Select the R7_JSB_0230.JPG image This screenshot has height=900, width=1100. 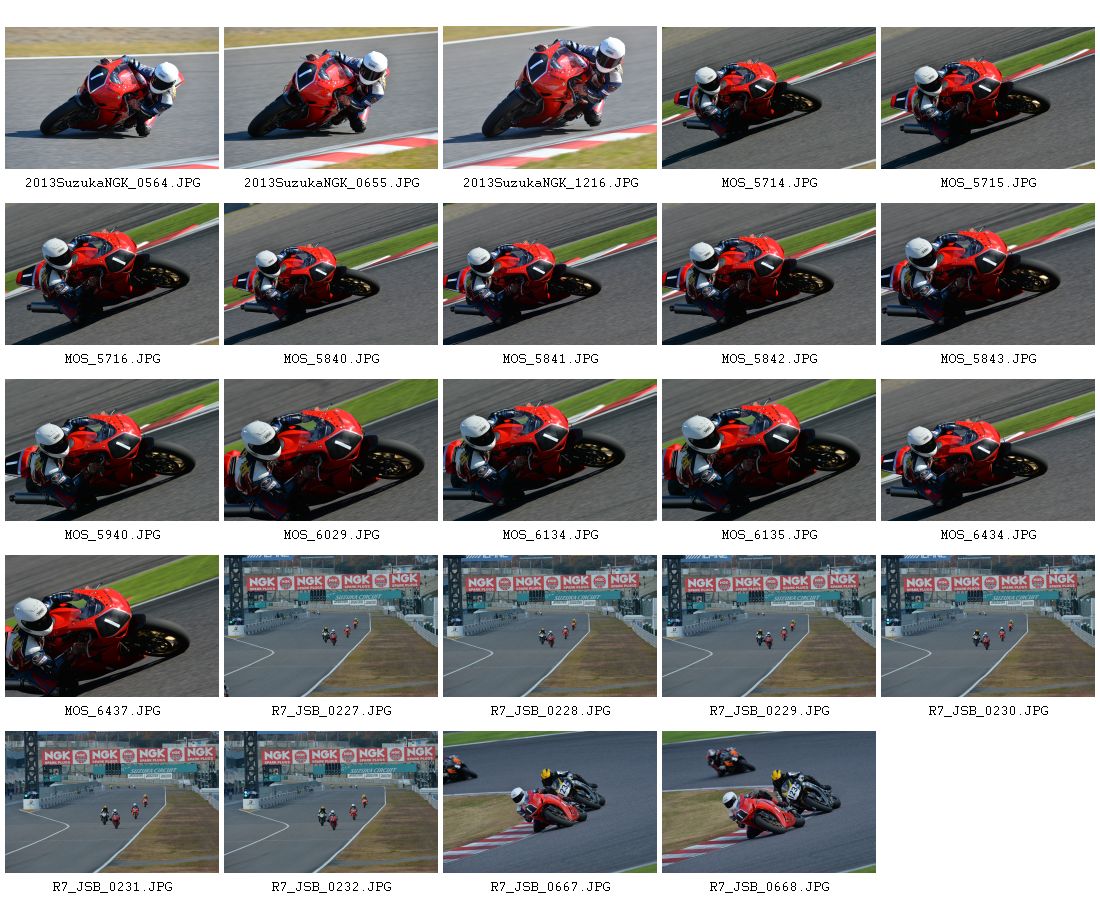pyautogui.click(x=988, y=626)
